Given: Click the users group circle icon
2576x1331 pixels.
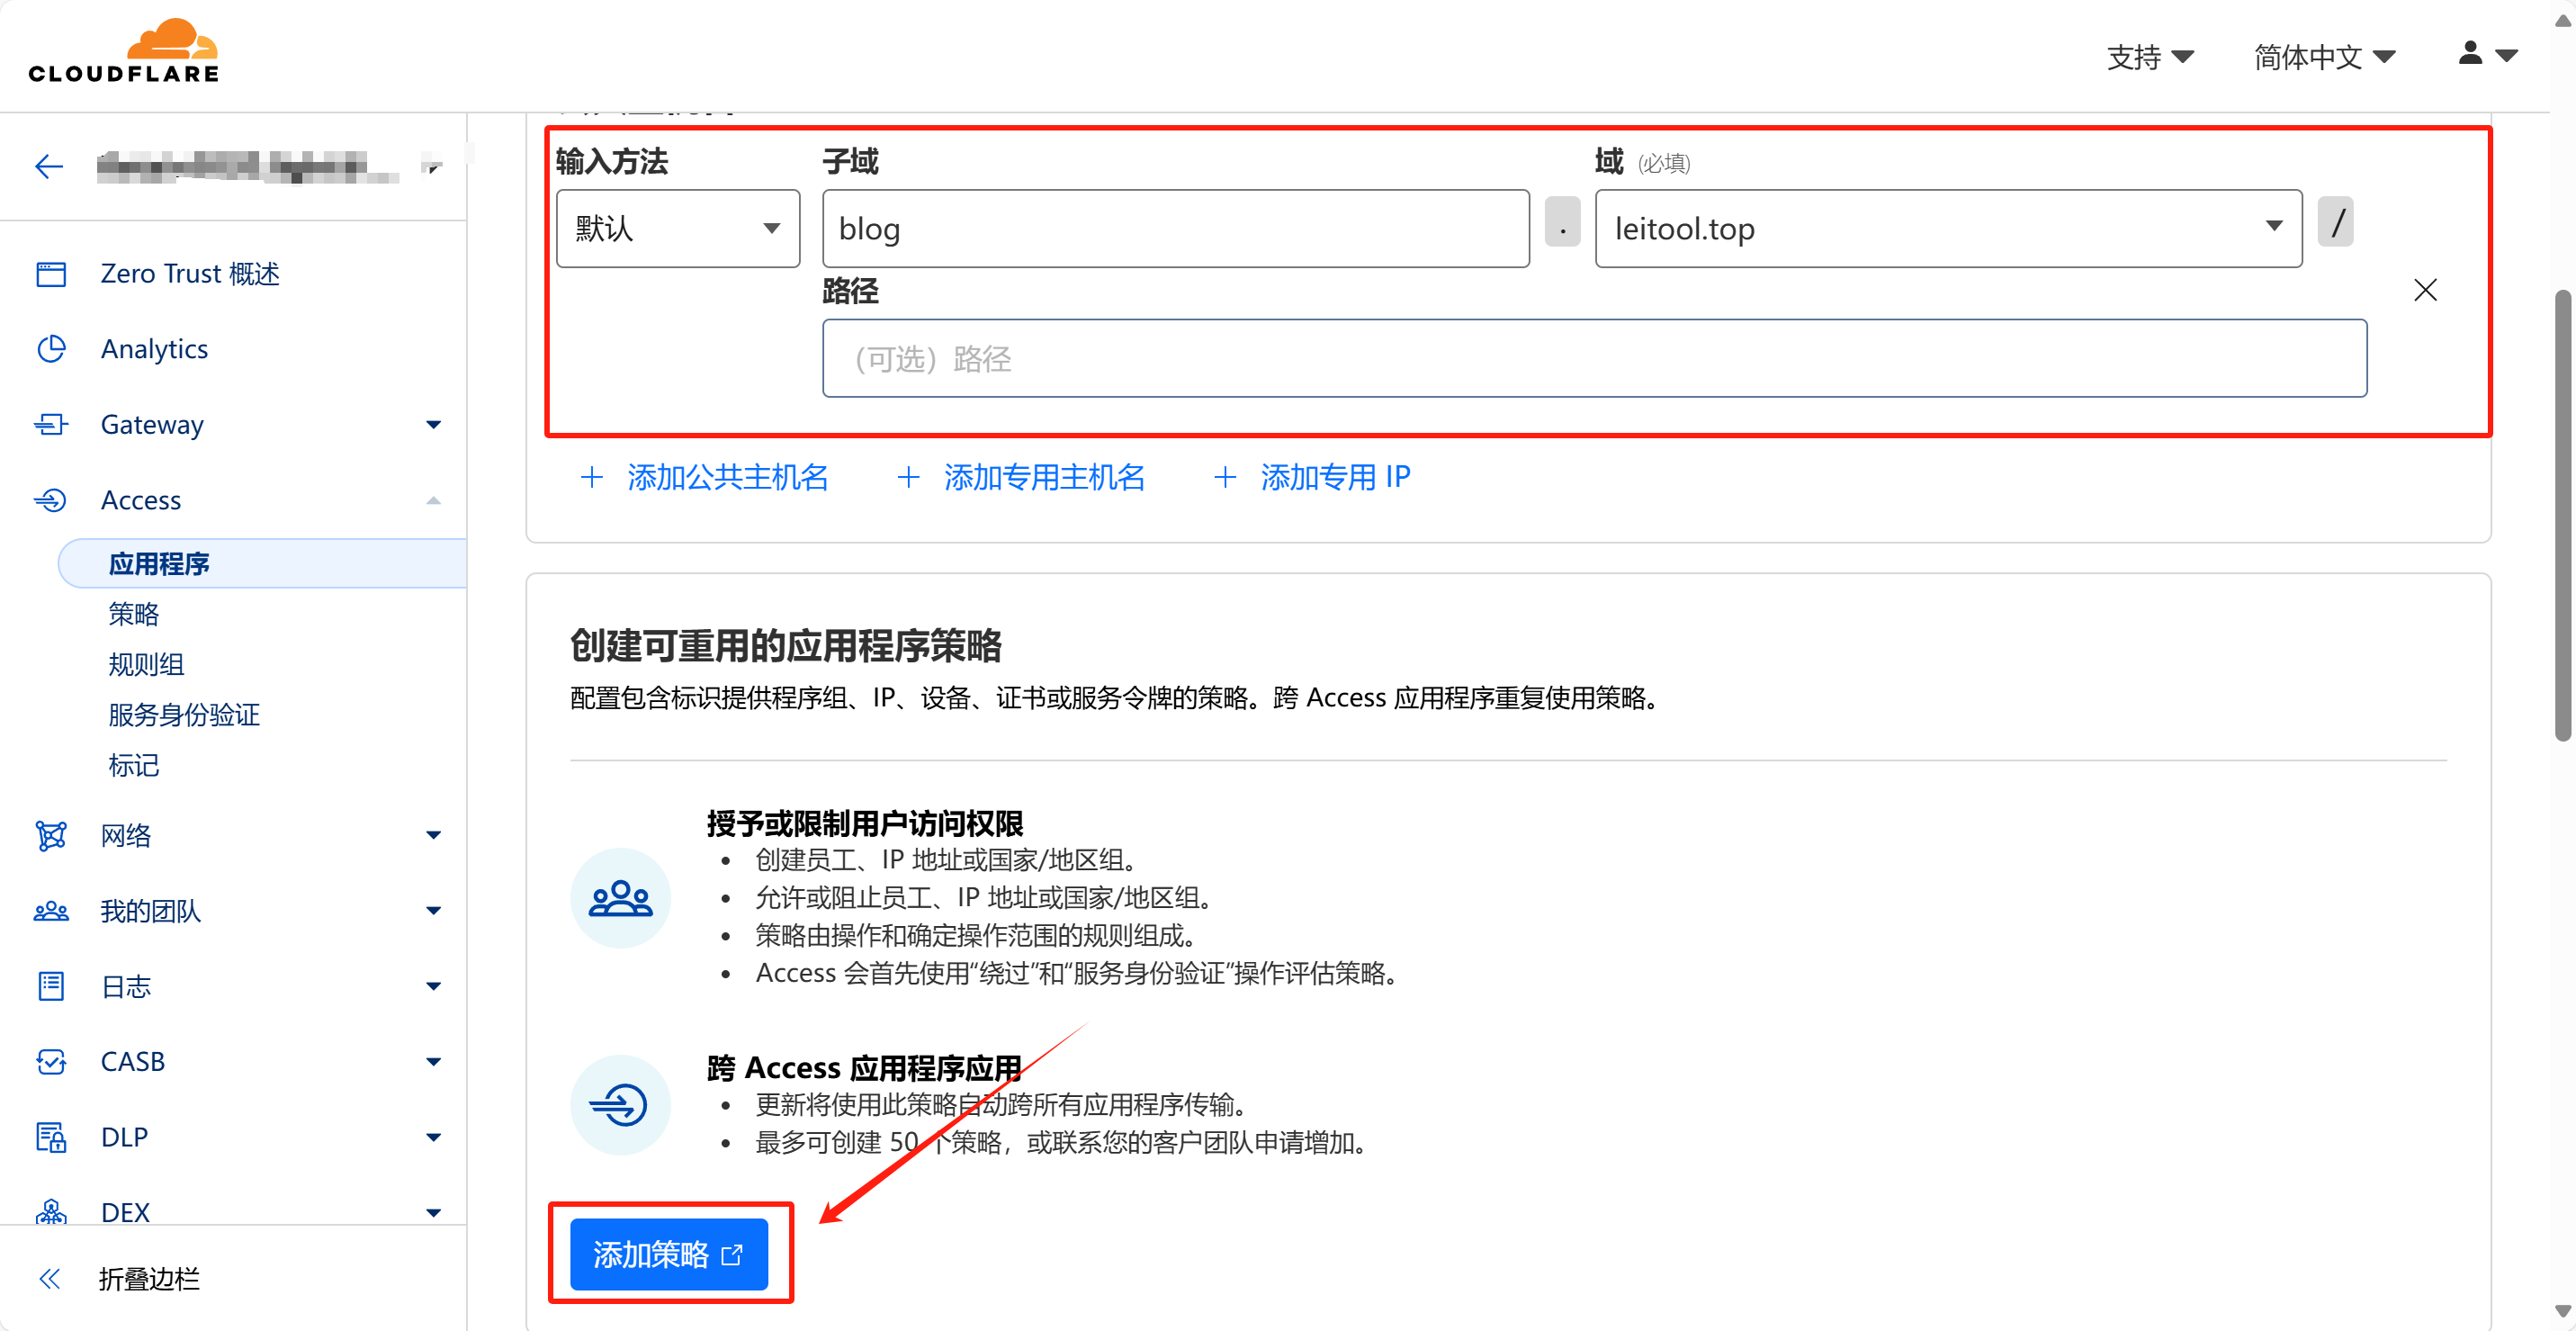Looking at the screenshot, I should pyautogui.click(x=620, y=898).
